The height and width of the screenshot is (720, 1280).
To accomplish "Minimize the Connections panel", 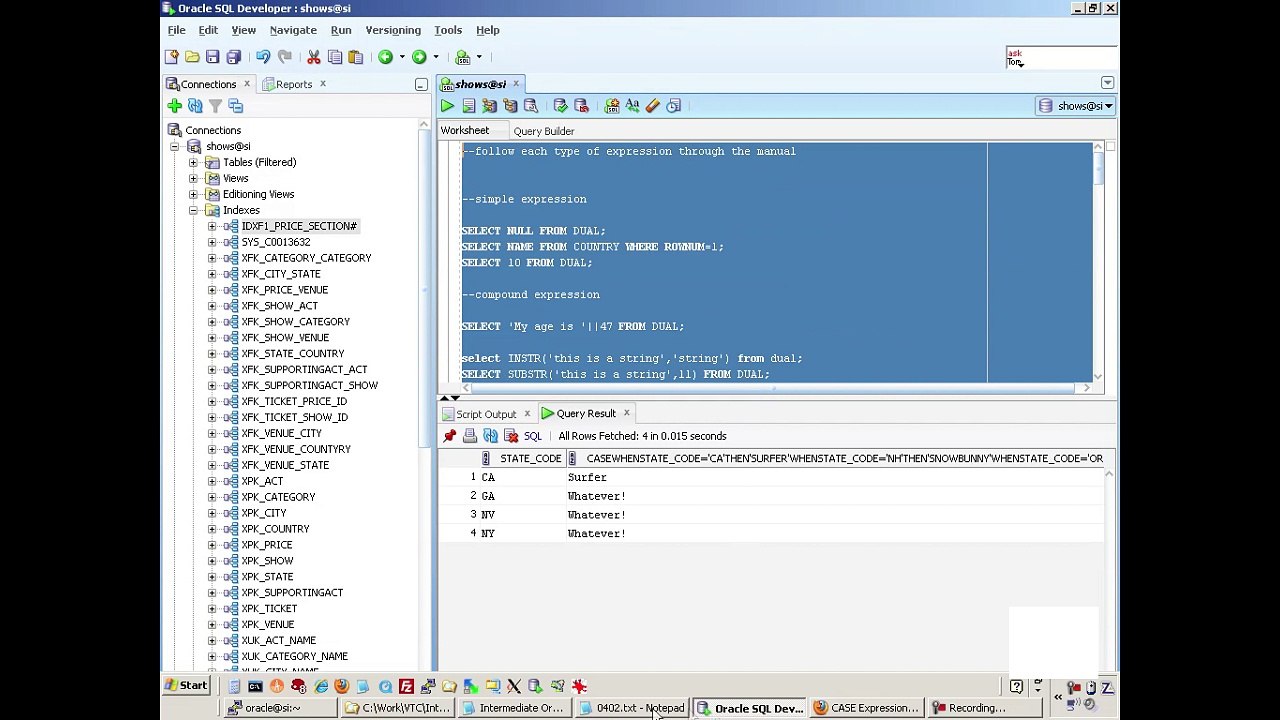I will 421,85.
